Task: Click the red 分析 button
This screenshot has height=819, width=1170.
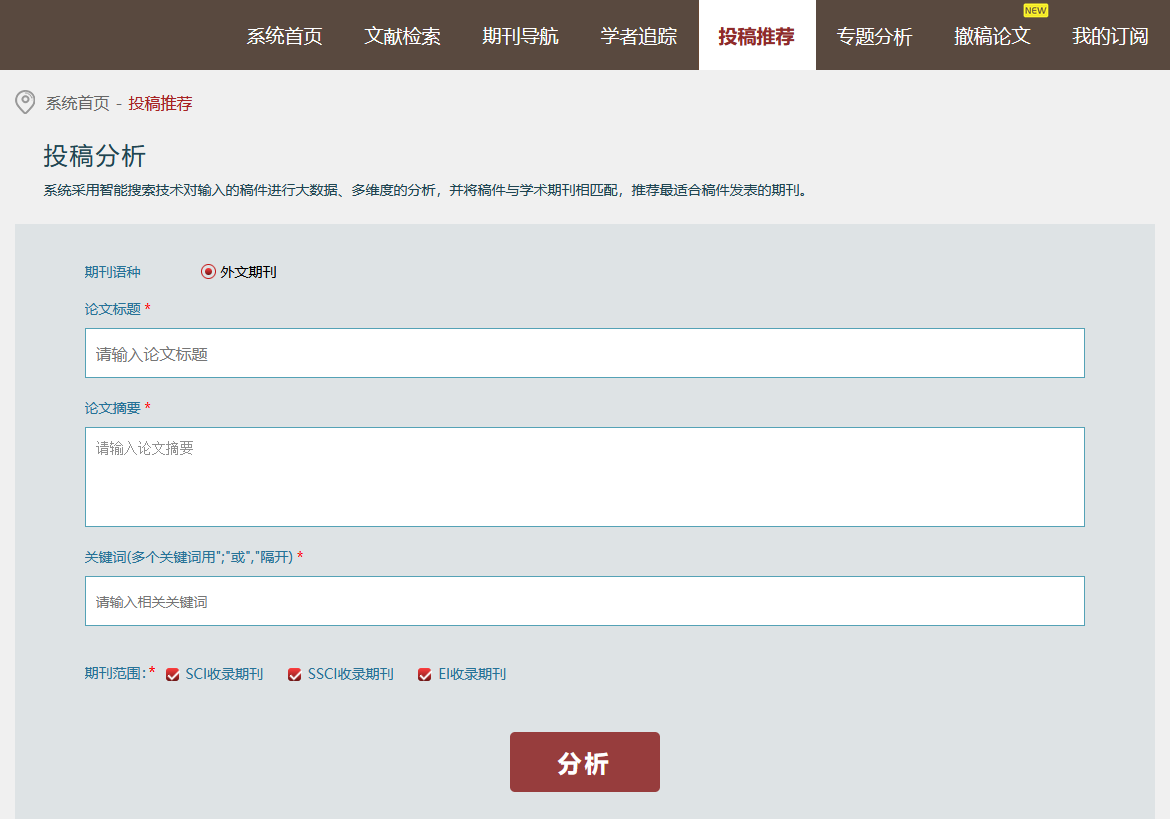Action: pos(584,762)
